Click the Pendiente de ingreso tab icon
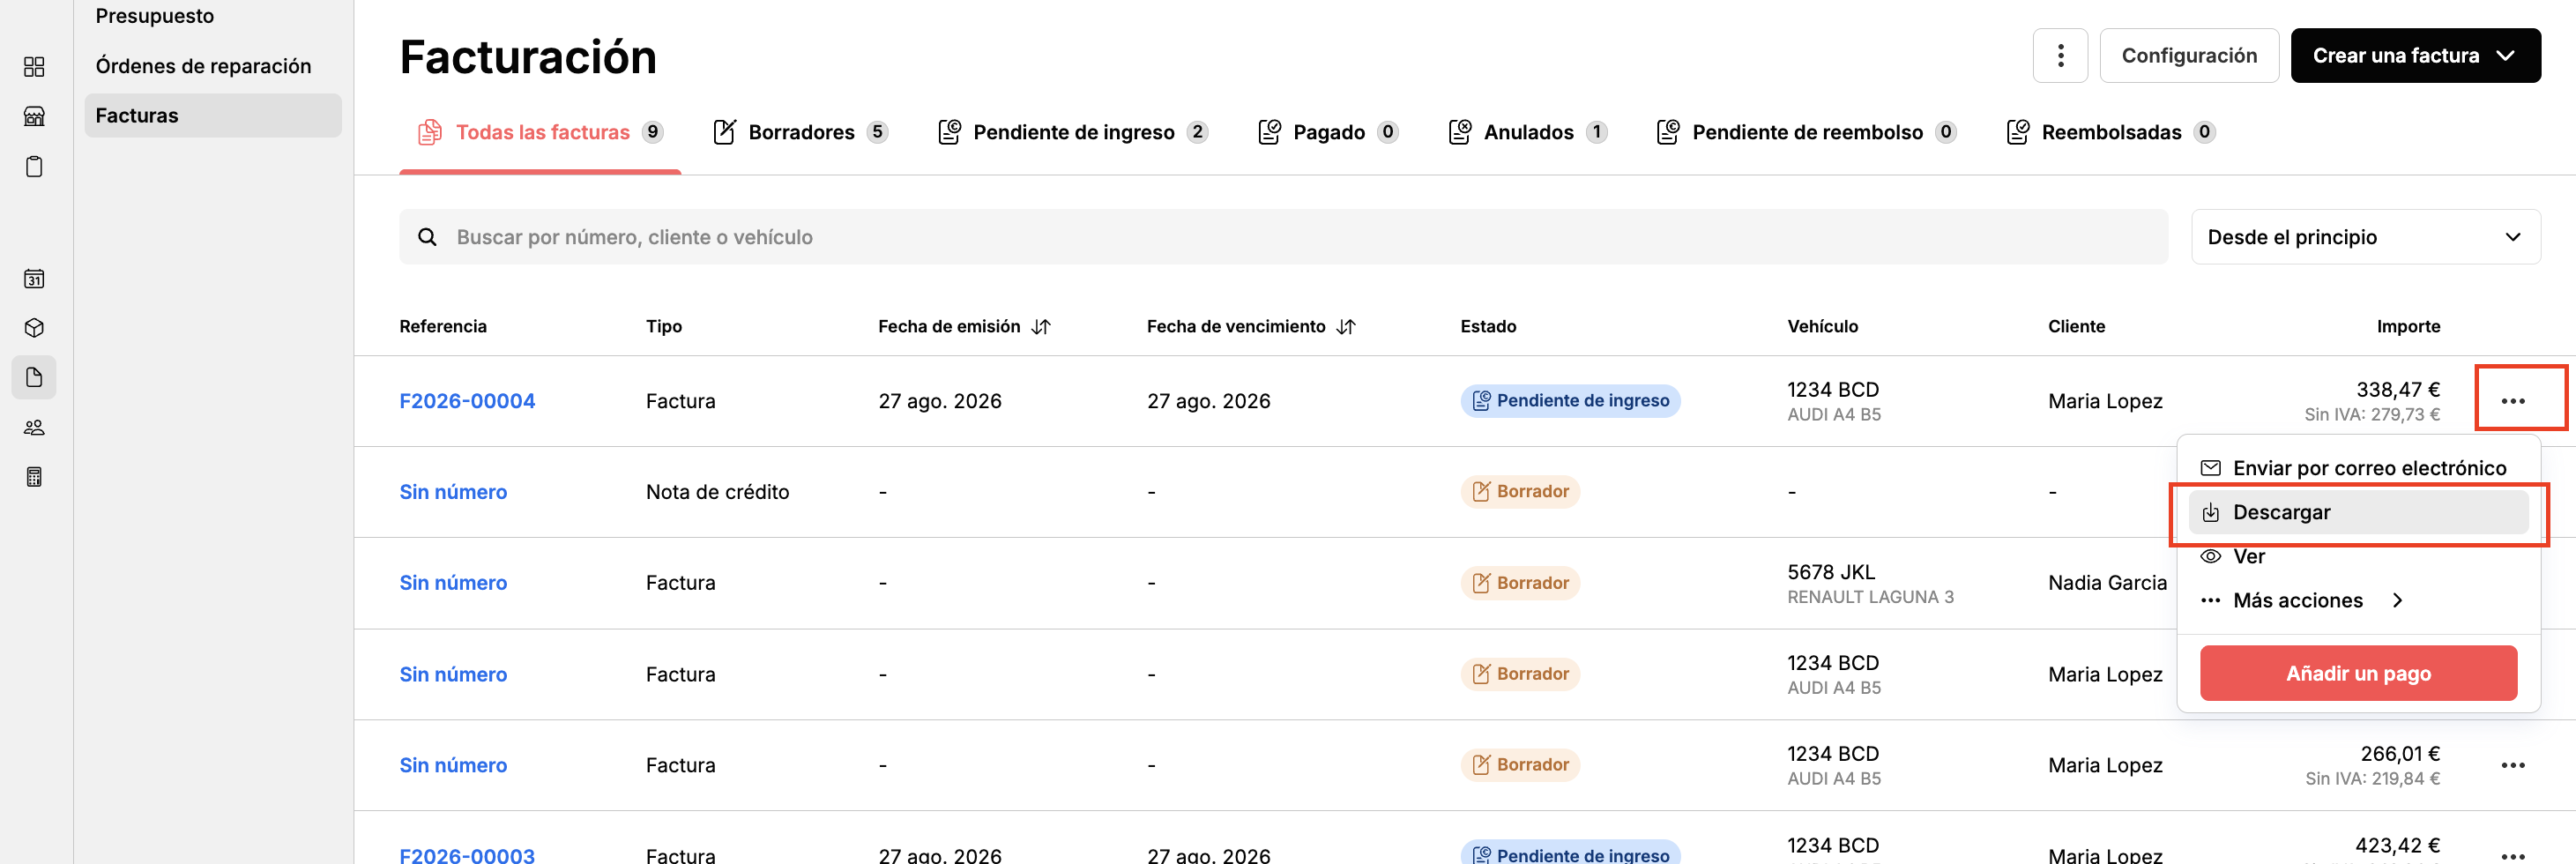Viewport: 2576px width, 864px height. pyautogui.click(x=950, y=132)
